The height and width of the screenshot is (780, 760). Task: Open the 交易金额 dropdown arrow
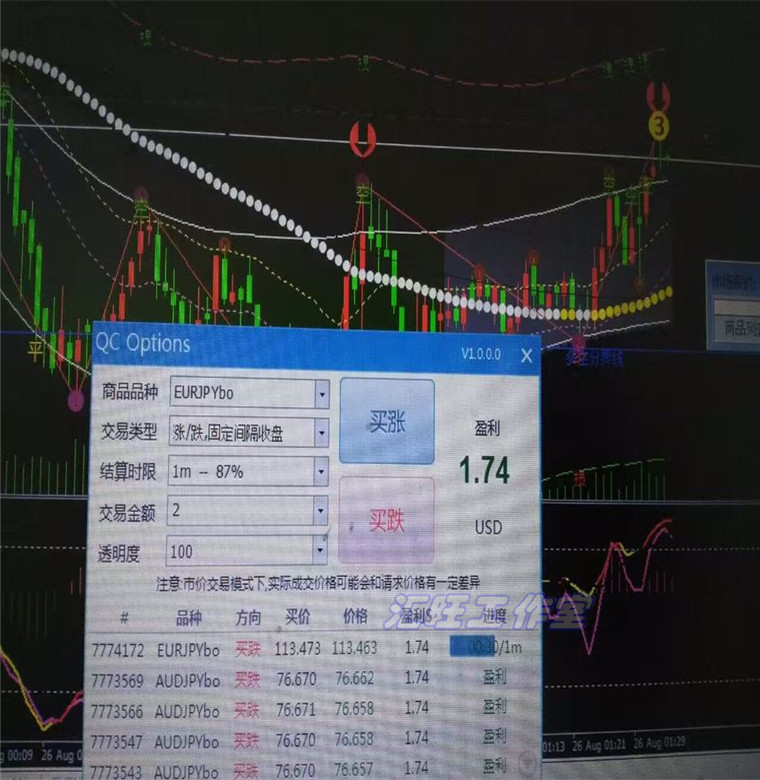point(320,510)
